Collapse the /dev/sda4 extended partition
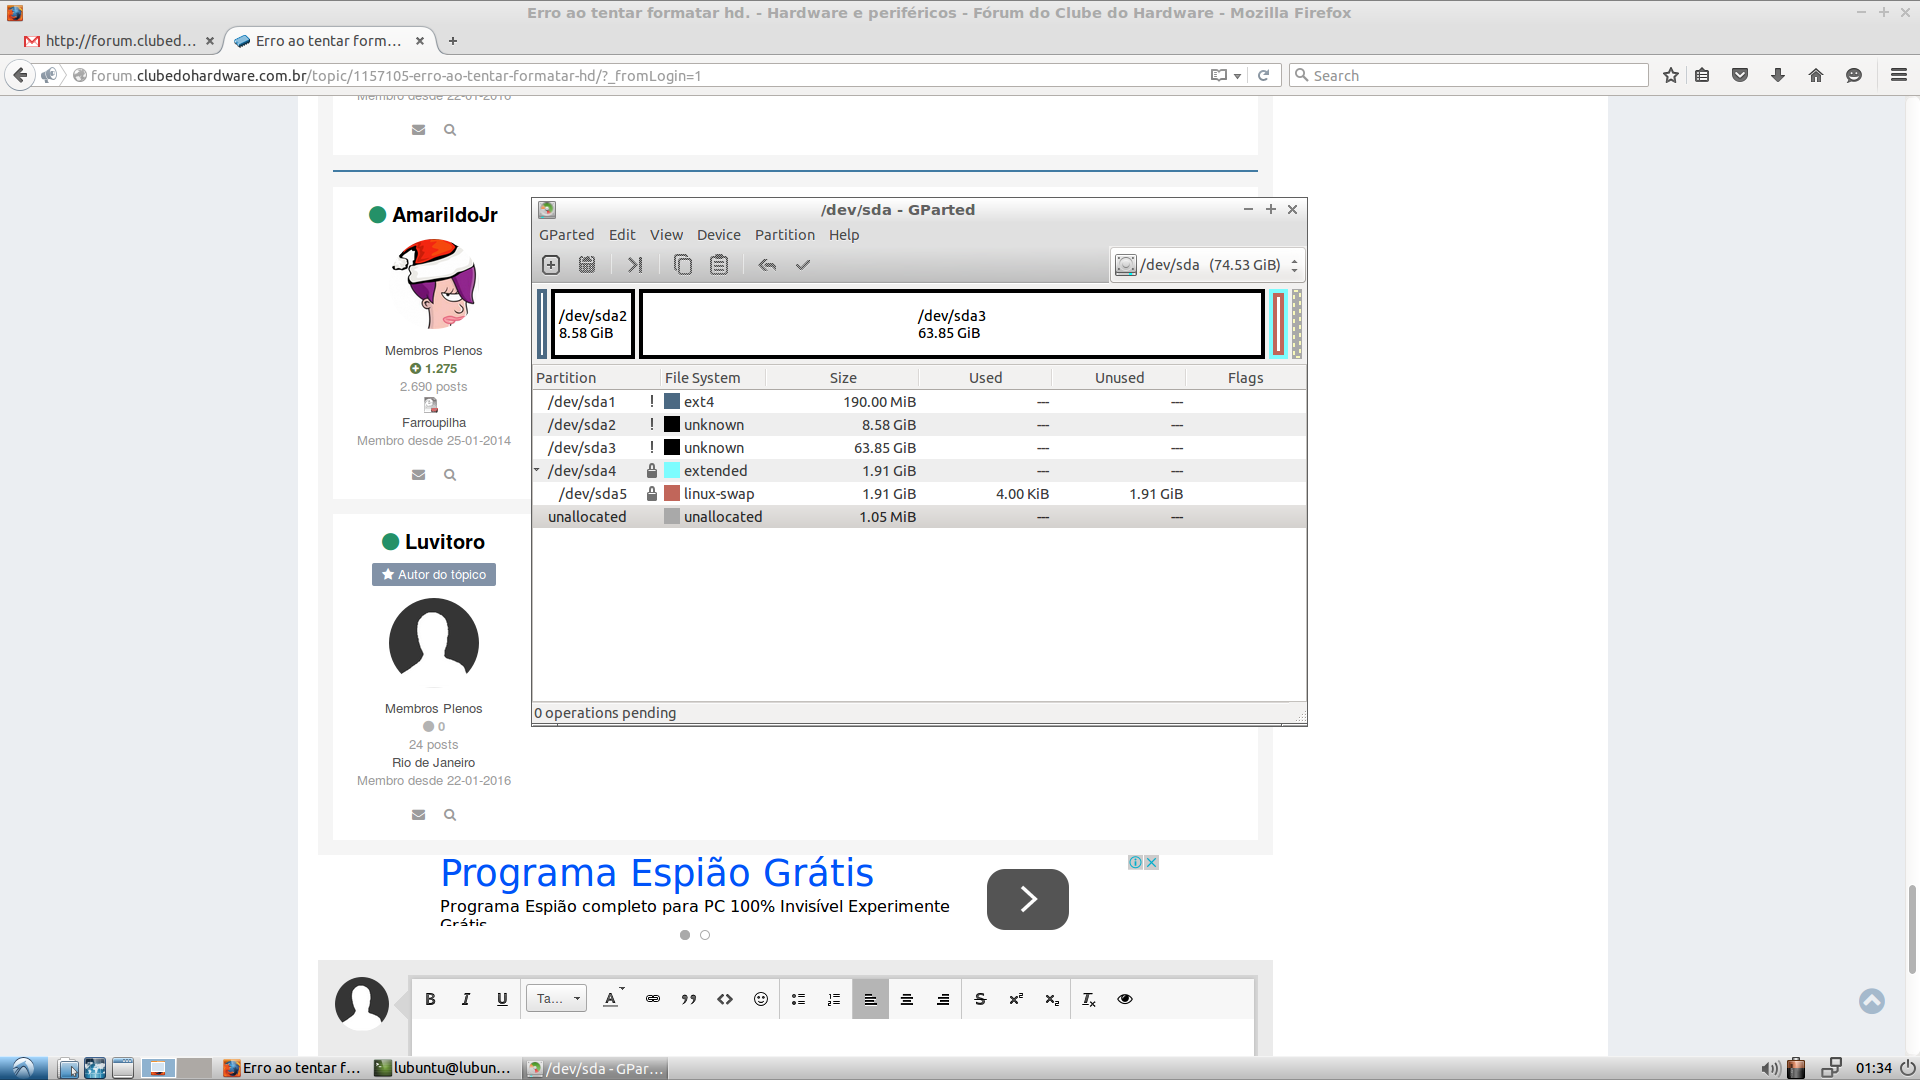The height and width of the screenshot is (1080, 1920). pos(537,470)
